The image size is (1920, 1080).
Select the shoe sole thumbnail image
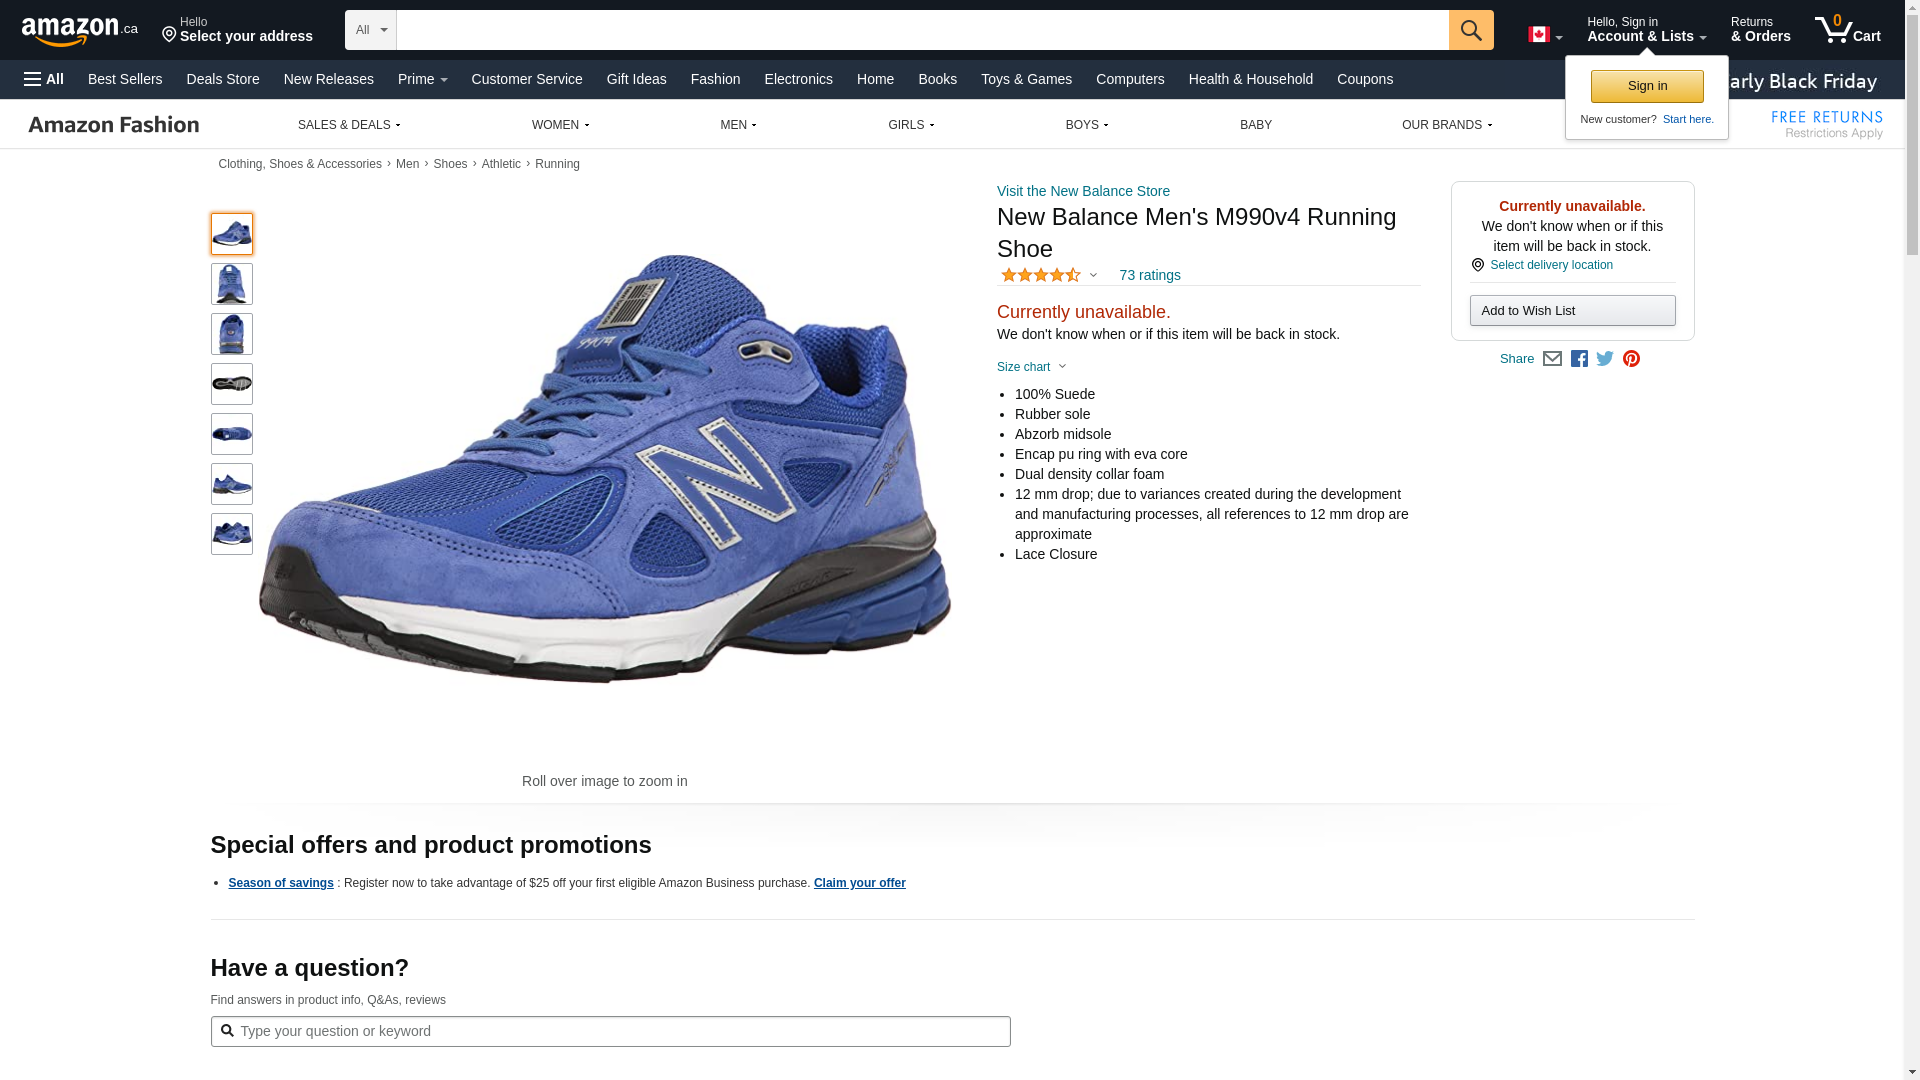tap(232, 384)
